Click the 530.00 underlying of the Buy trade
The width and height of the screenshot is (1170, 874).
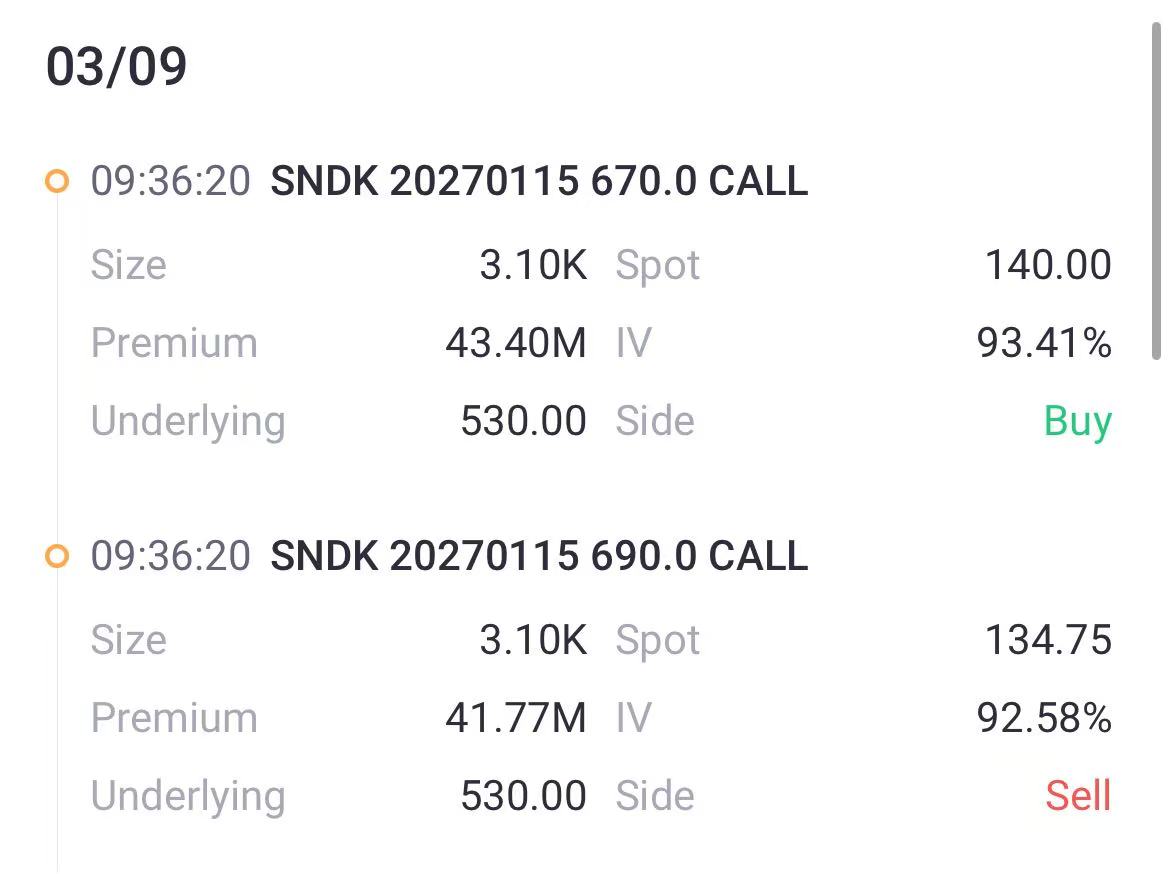click(x=523, y=421)
